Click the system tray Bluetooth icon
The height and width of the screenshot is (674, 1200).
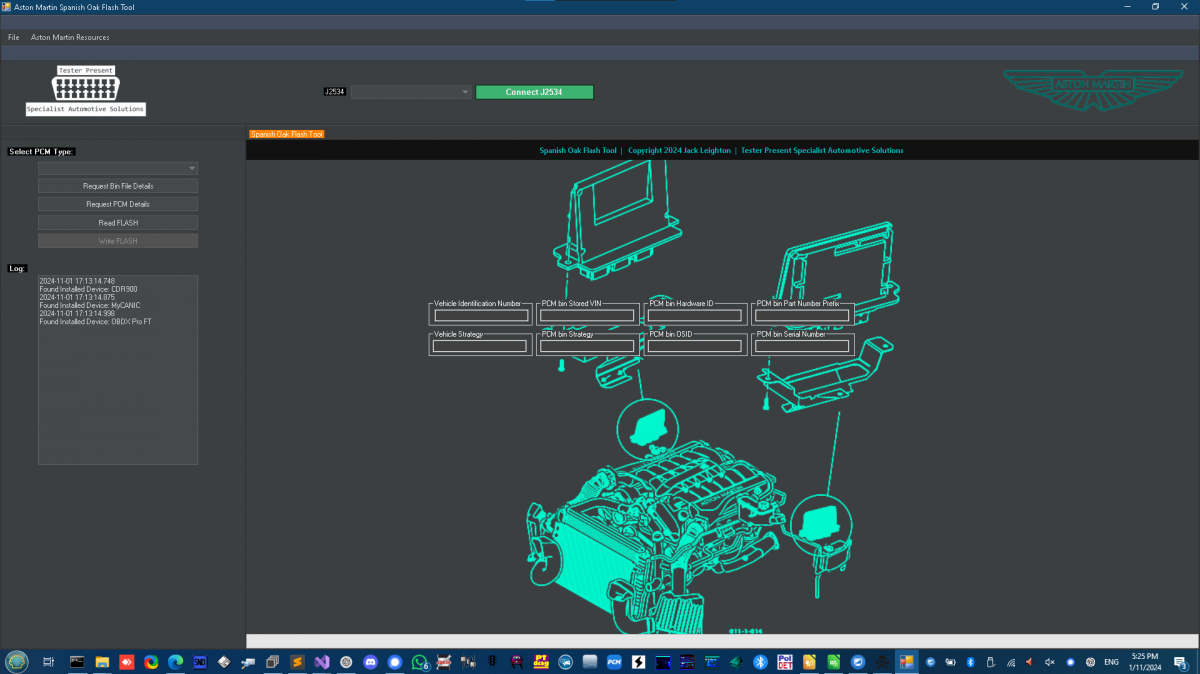[970, 662]
